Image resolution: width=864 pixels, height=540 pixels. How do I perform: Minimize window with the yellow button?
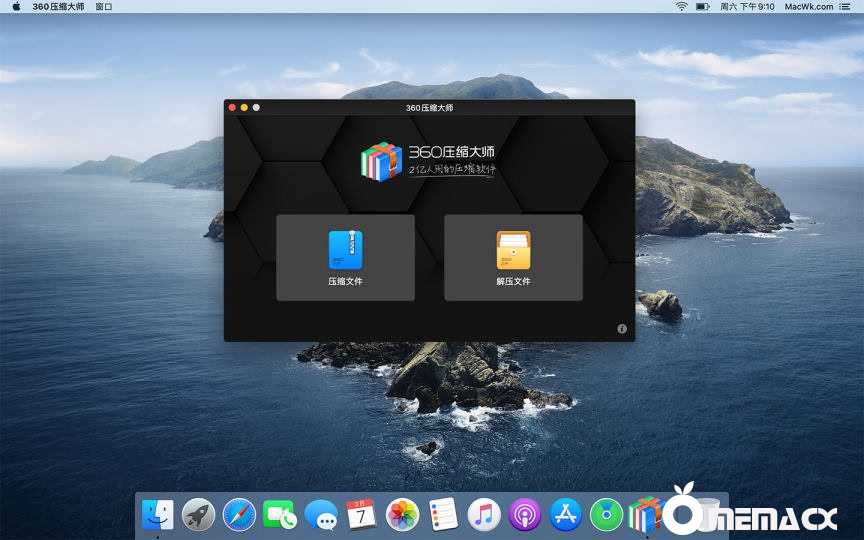pos(244,107)
